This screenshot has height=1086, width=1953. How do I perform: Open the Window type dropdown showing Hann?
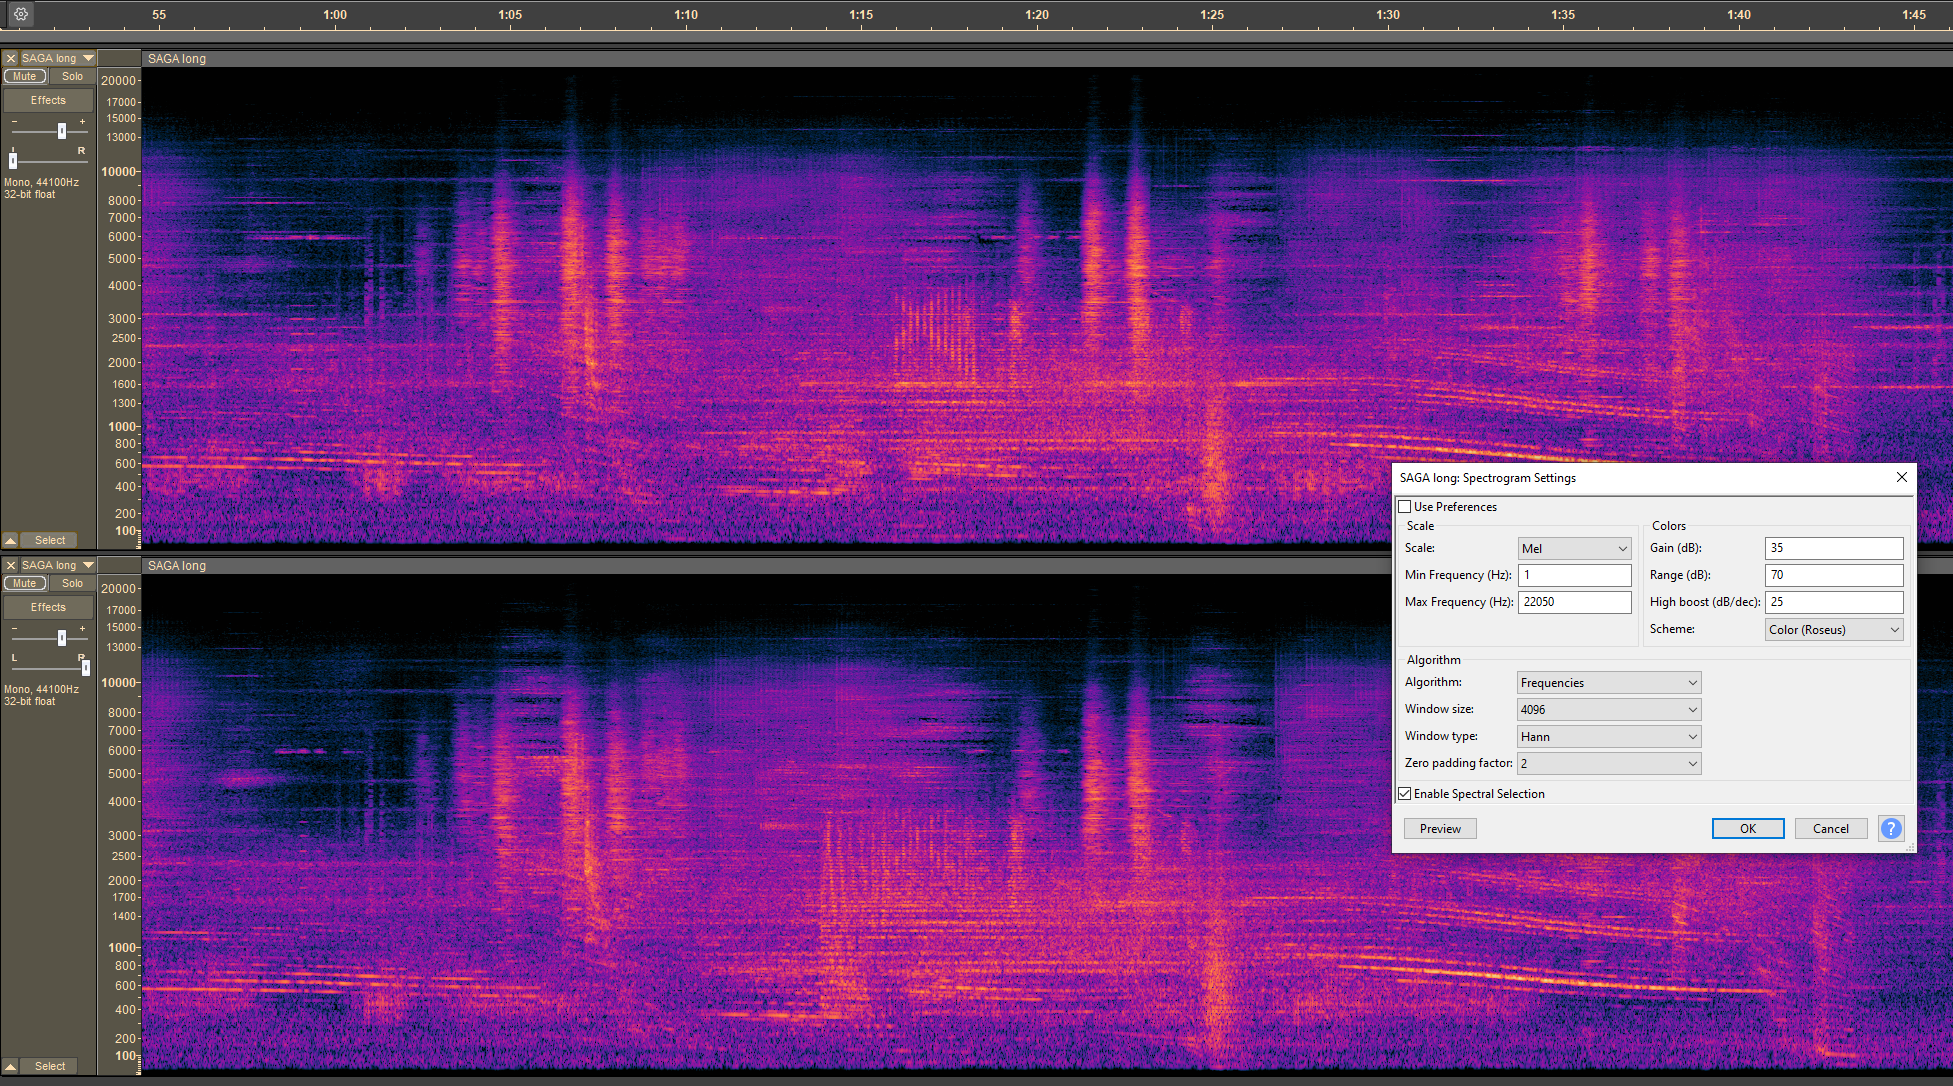coord(1608,736)
